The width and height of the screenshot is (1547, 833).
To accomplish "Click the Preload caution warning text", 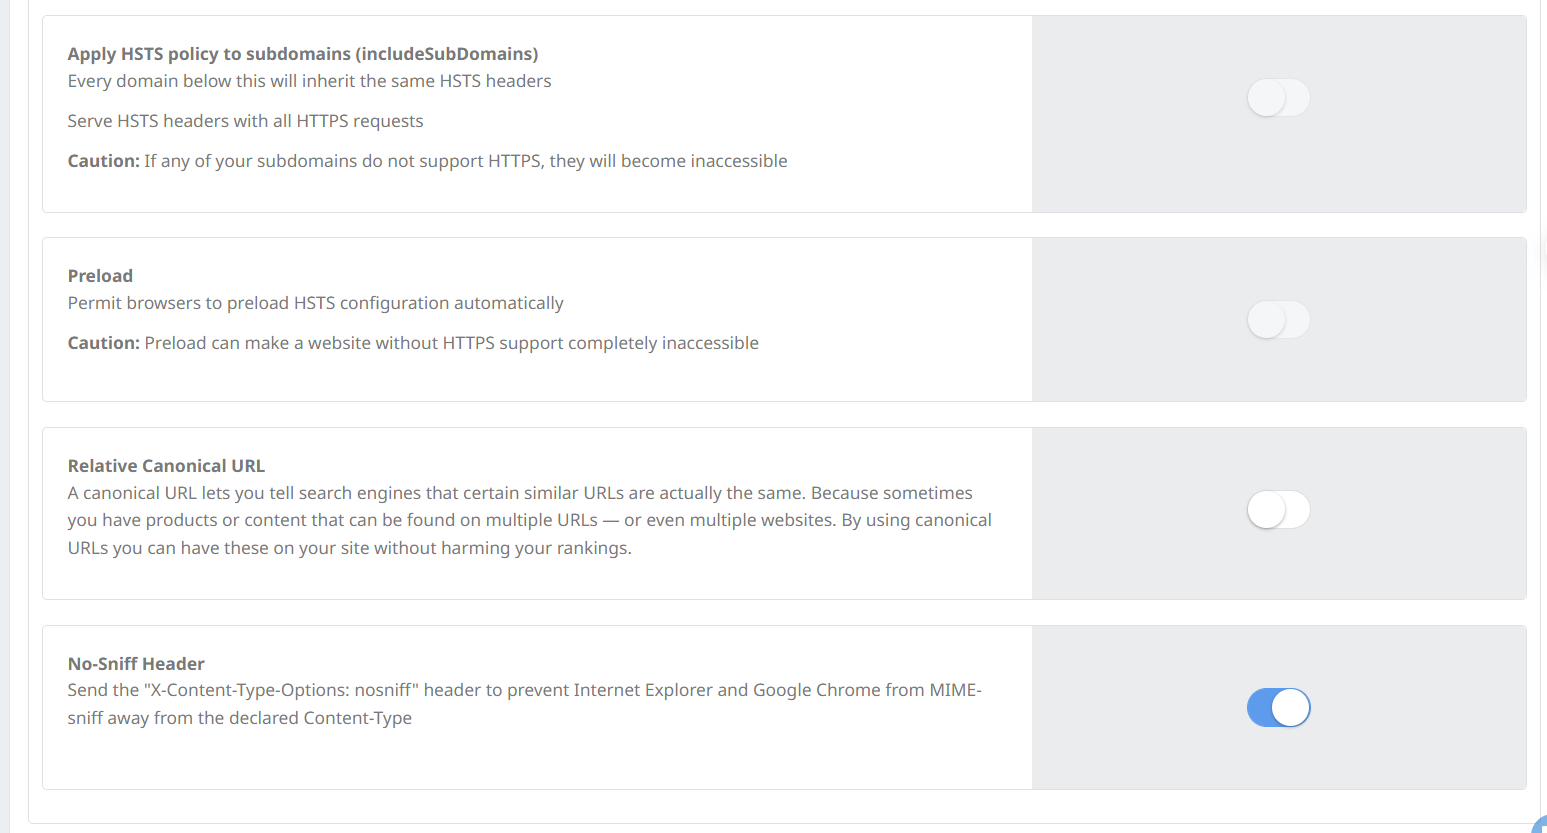I will pyautogui.click(x=451, y=343).
